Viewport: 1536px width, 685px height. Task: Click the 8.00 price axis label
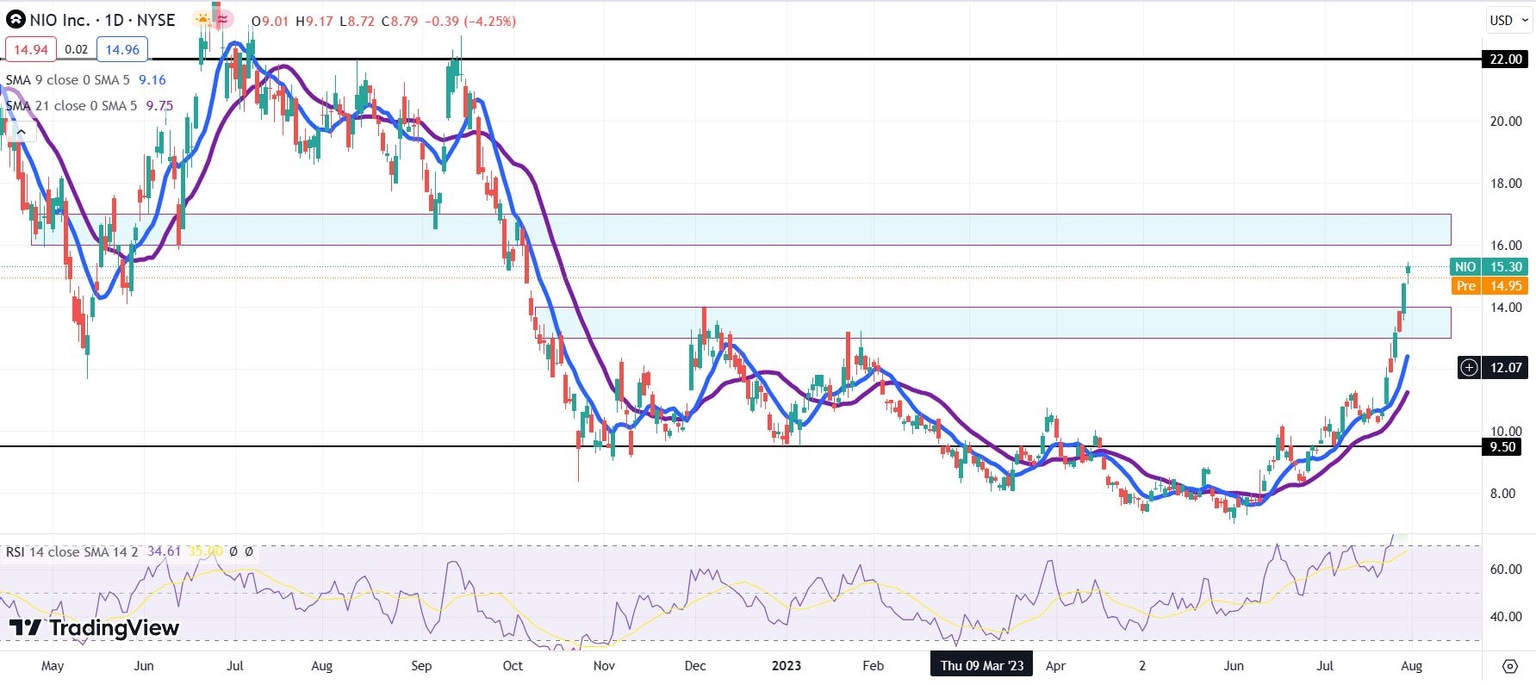[1505, 494]
